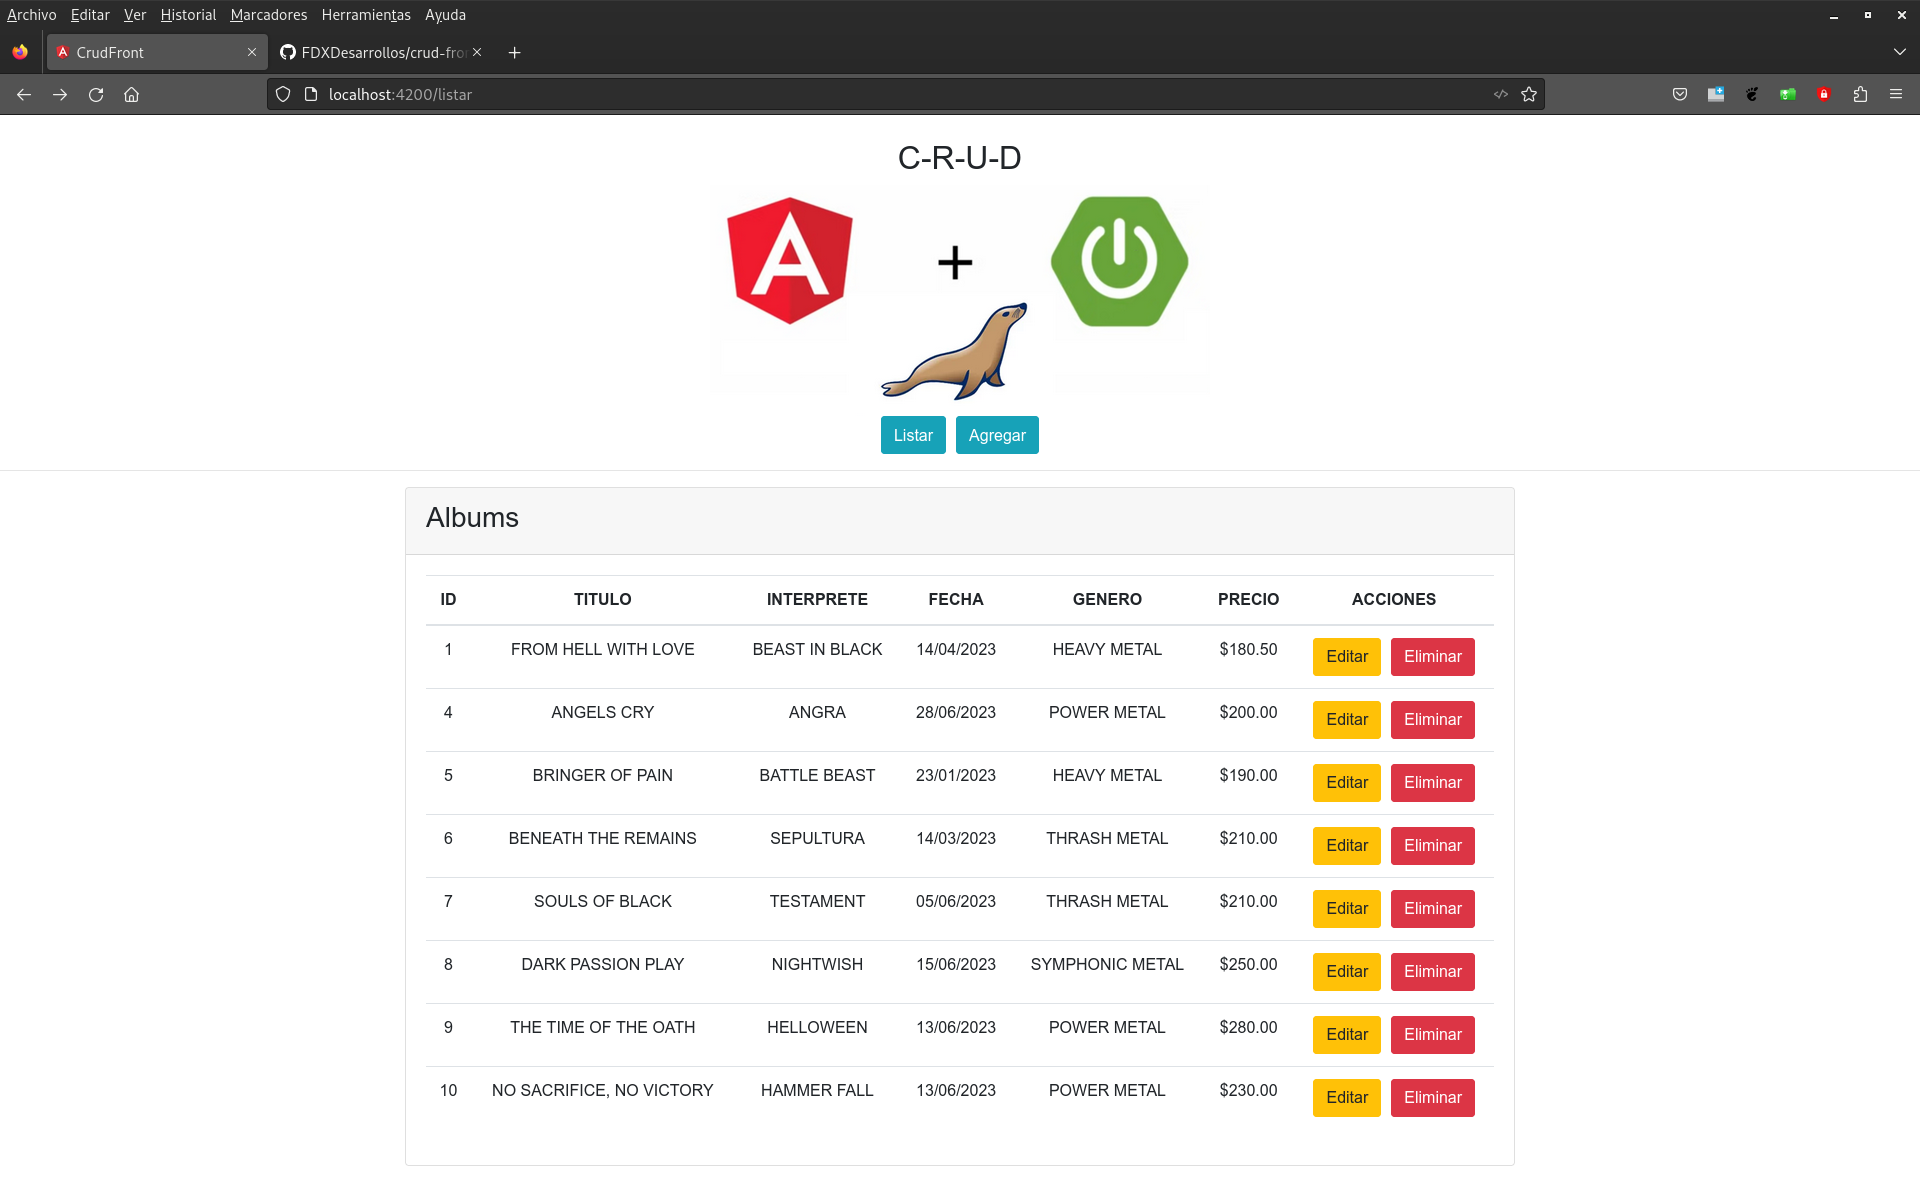Open the Pocket save icon
This screenshot has height=1200, width=1920.
[x=1680, y=94]
